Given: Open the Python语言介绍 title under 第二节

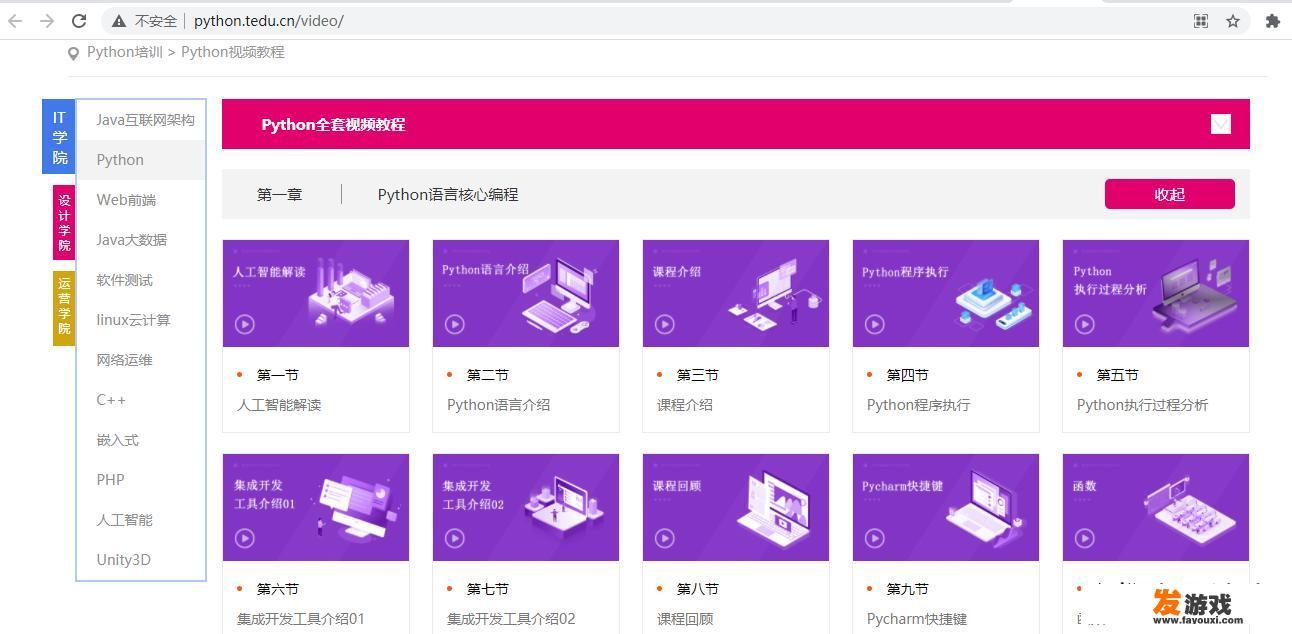Looking at the screenshot, I should (498, 405).
